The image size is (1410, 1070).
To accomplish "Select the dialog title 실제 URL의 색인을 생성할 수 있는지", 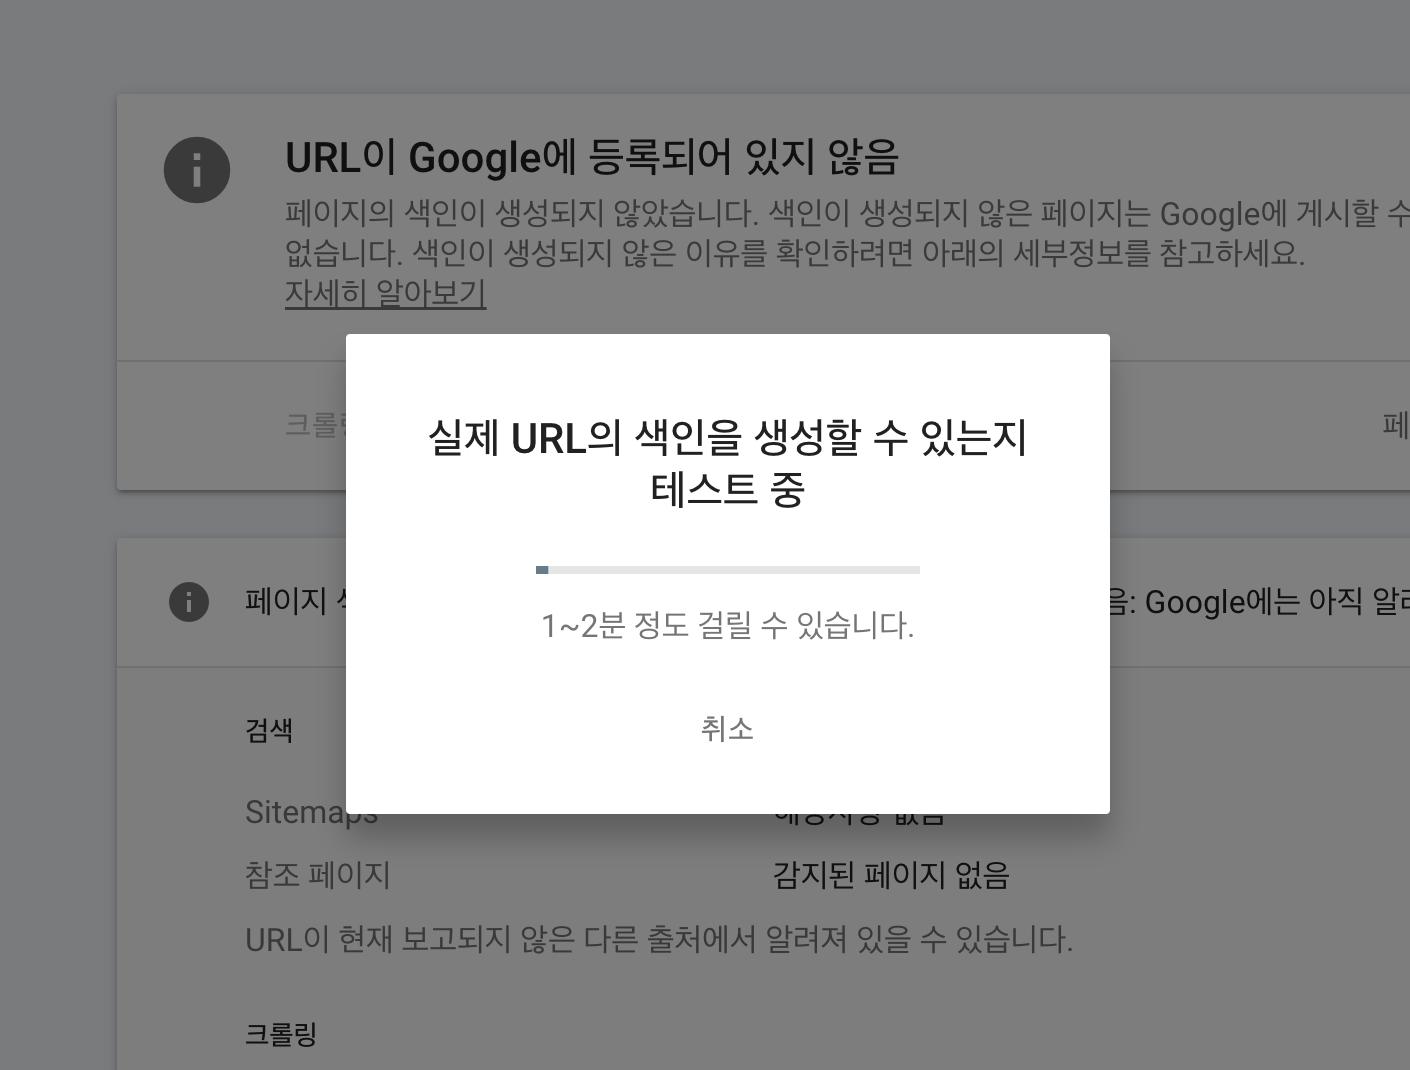I will 727,438.
